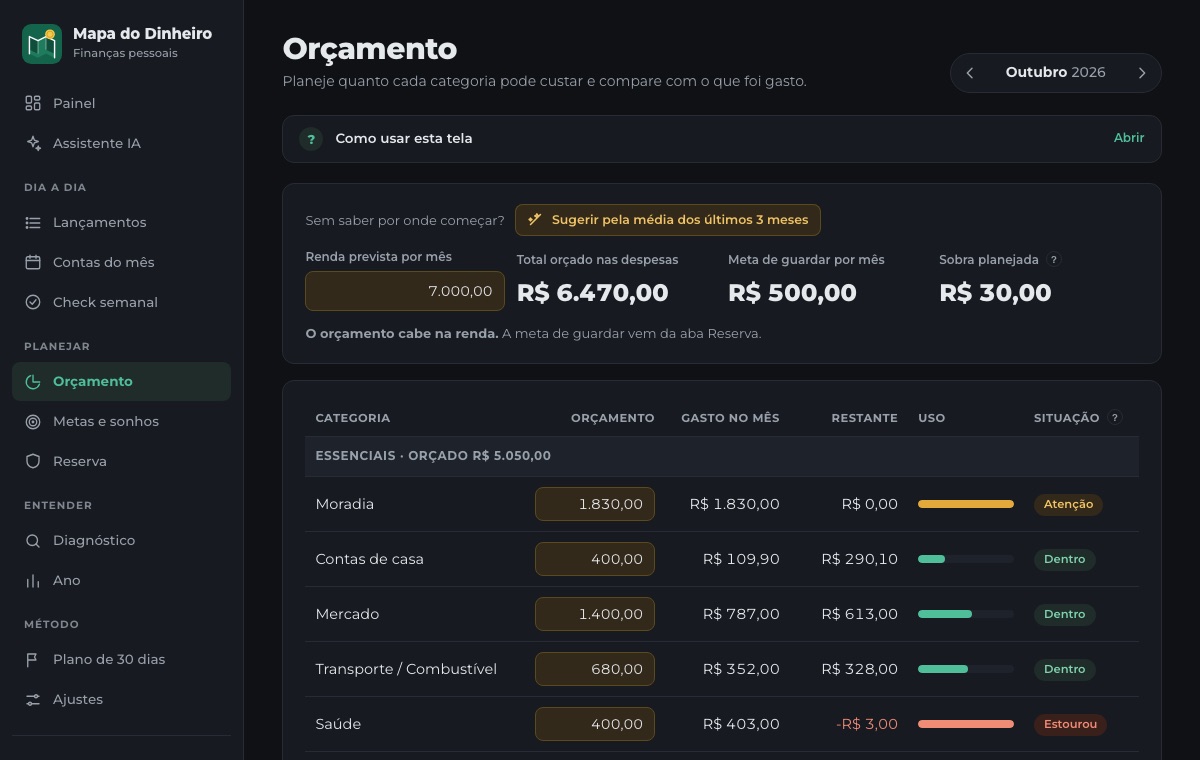Open the Diagnóstico page

tap(121, 540)
